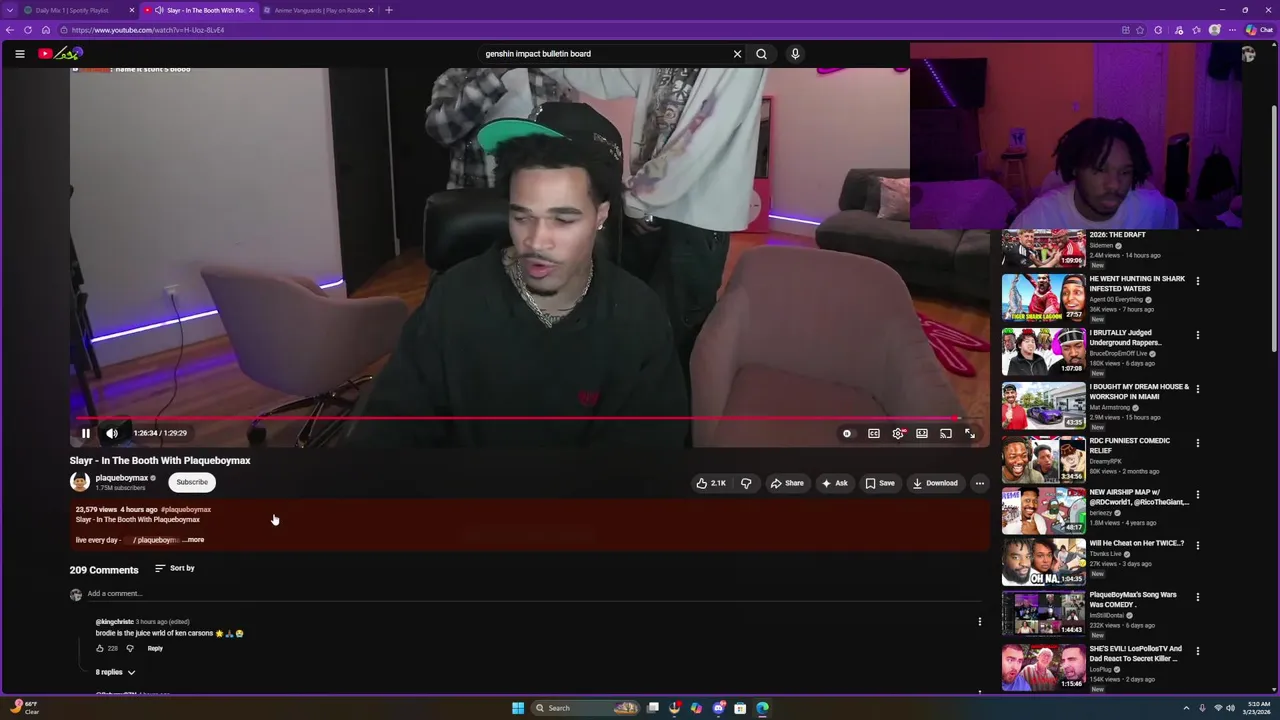This screenshot has height=720, width=1280.
Task: Open the @kingchristc commenter profile
Action: click(x=114, y=622)
